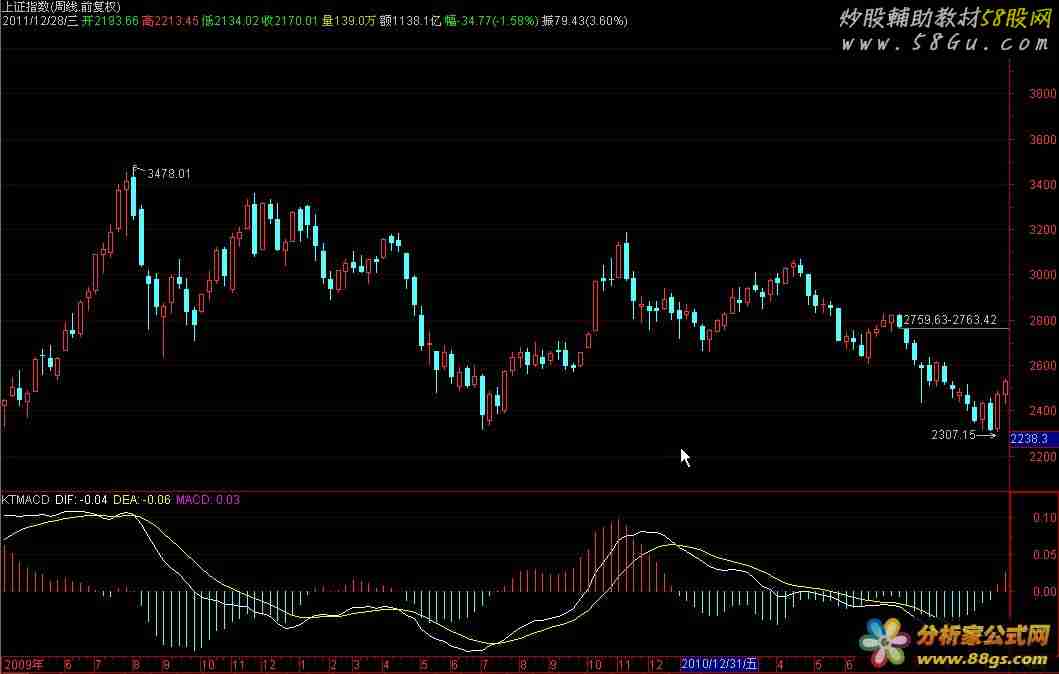Click the change readout 幅-34.77(-1.58%)

coord(492,21)
